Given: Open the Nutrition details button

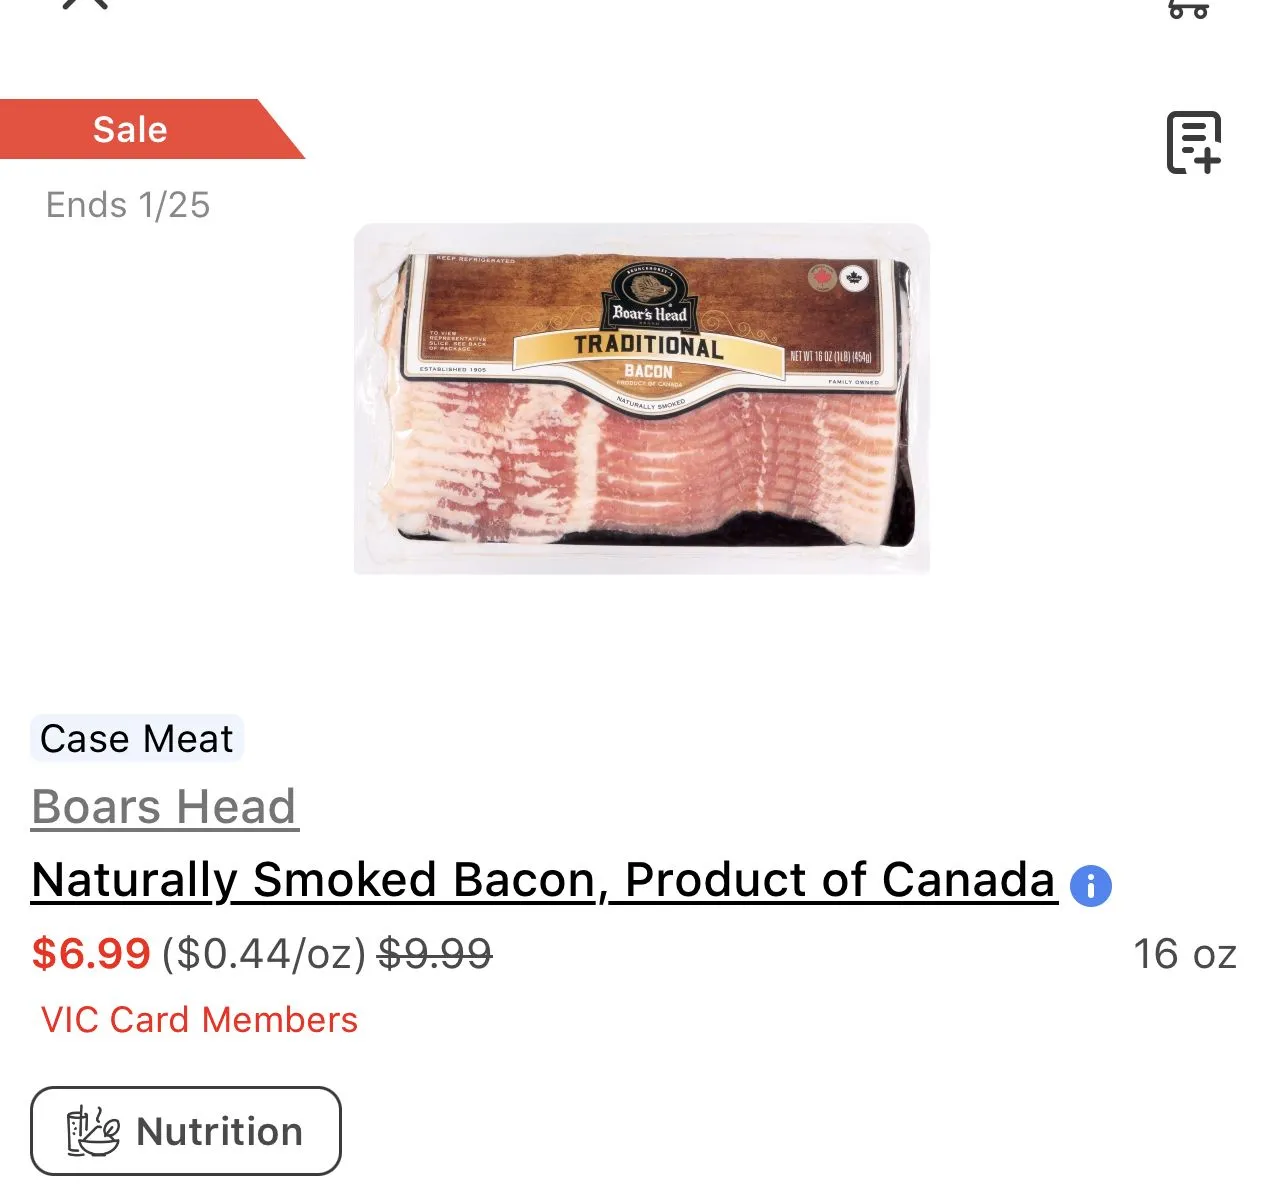Looking at the screenshot, I should click(x=186, y=1131).
